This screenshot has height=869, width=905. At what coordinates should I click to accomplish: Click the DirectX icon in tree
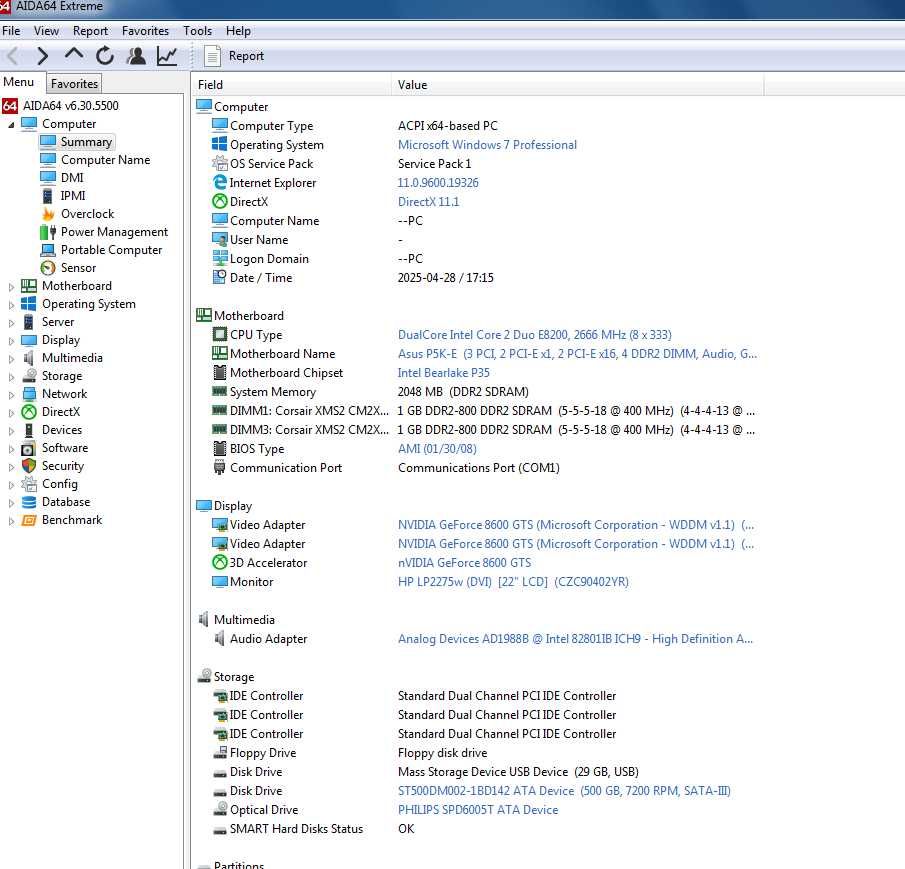[x=29, y=411]
